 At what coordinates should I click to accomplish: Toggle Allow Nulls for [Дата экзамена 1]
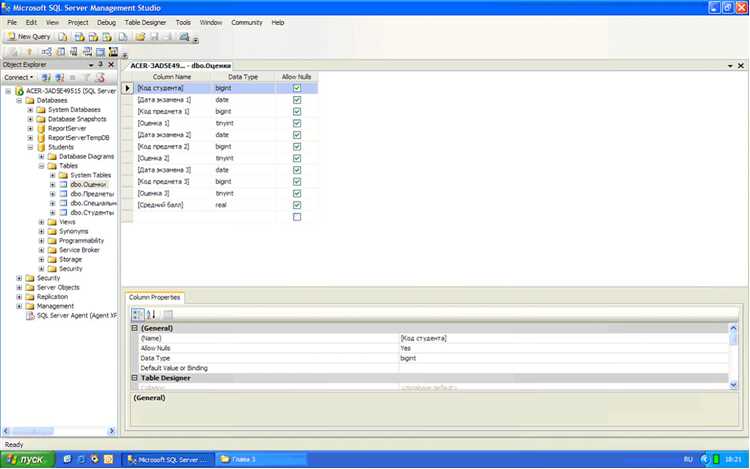click(x=297, y=100)
